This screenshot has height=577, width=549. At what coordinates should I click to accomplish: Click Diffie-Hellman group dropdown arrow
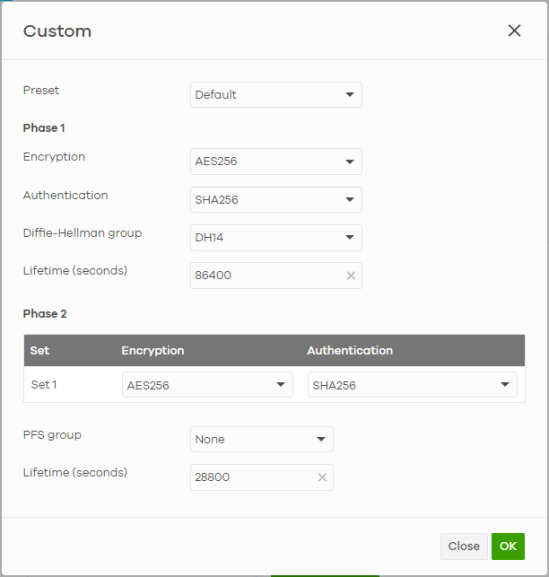pos(350,237)
